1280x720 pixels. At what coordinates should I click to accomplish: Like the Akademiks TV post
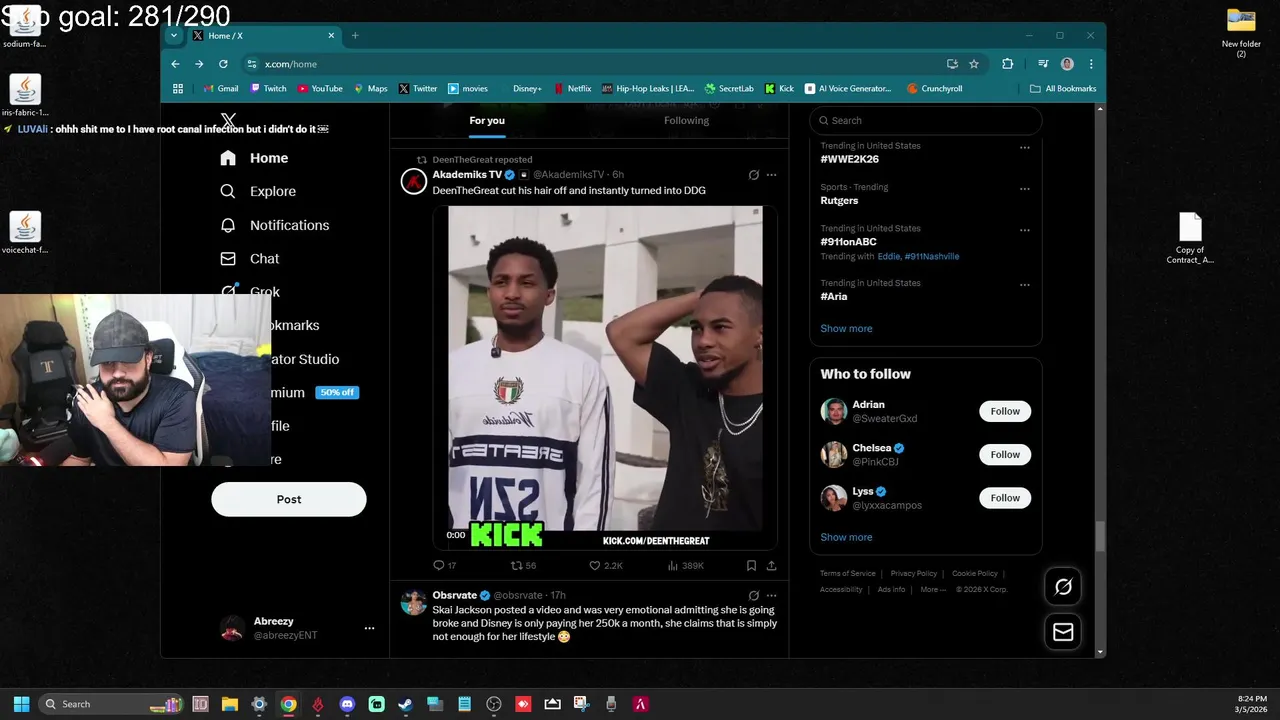[x=606, y=565]
